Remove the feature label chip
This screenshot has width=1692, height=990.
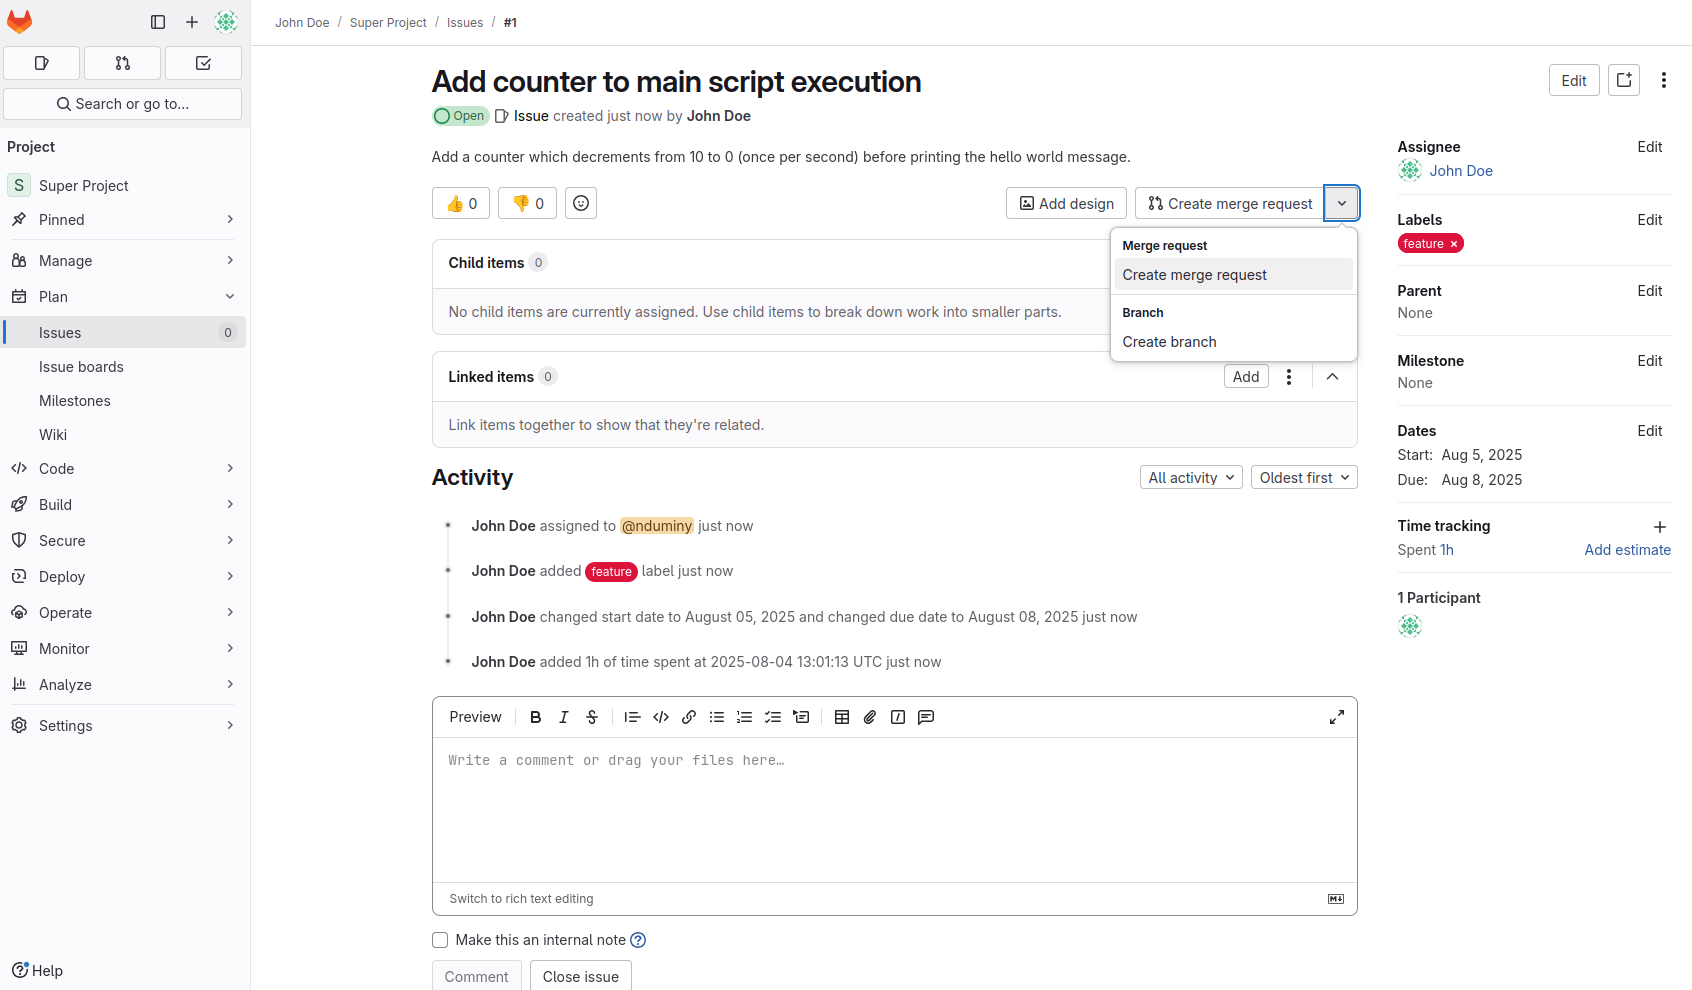tap(1453, 243)
